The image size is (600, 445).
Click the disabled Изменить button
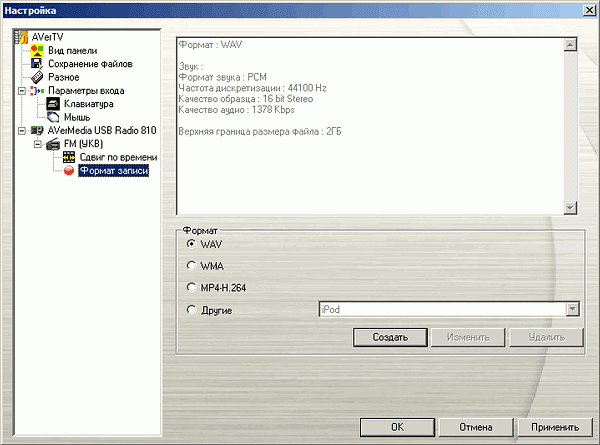468,337
